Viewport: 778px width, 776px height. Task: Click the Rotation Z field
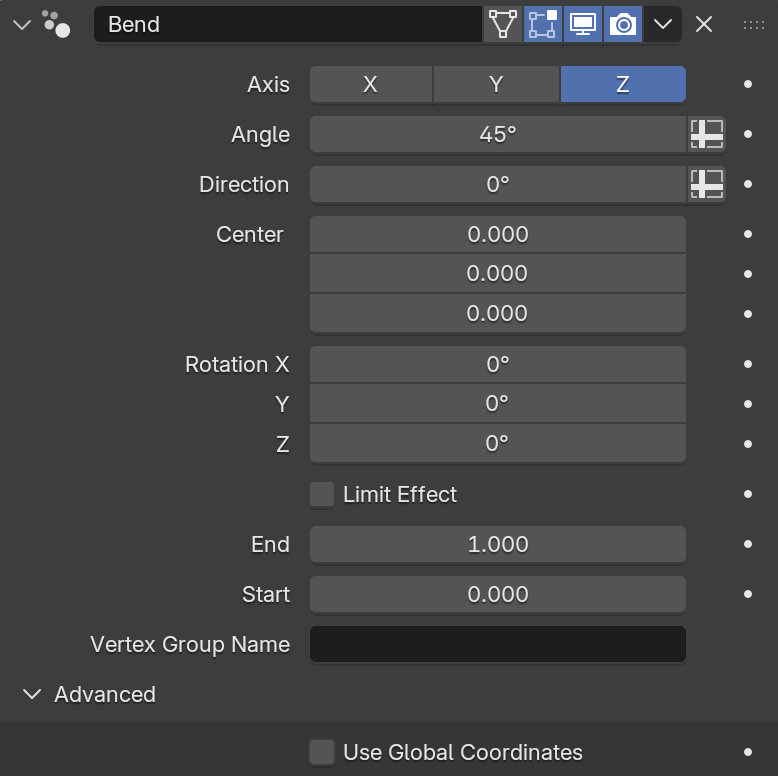498,444
